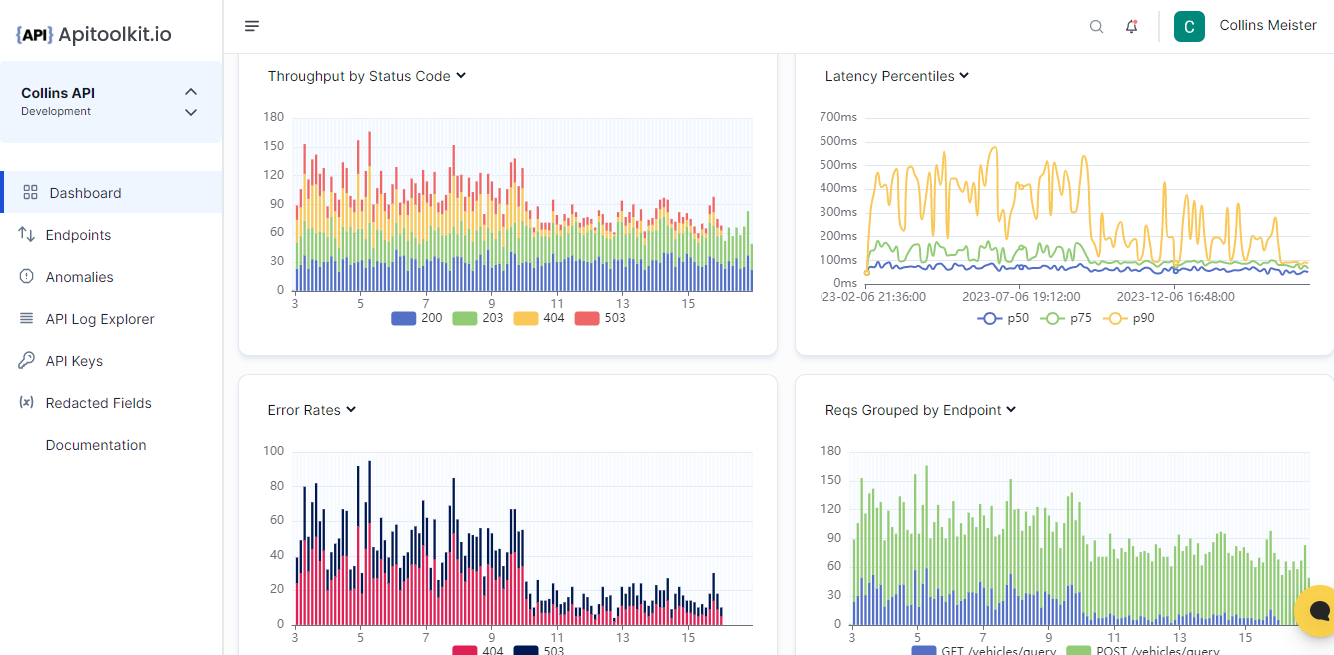Image resolution: width=1334 pixels, height=655 pixels.
Task: Click the API Keys key icon
Action: coord(27,360)
